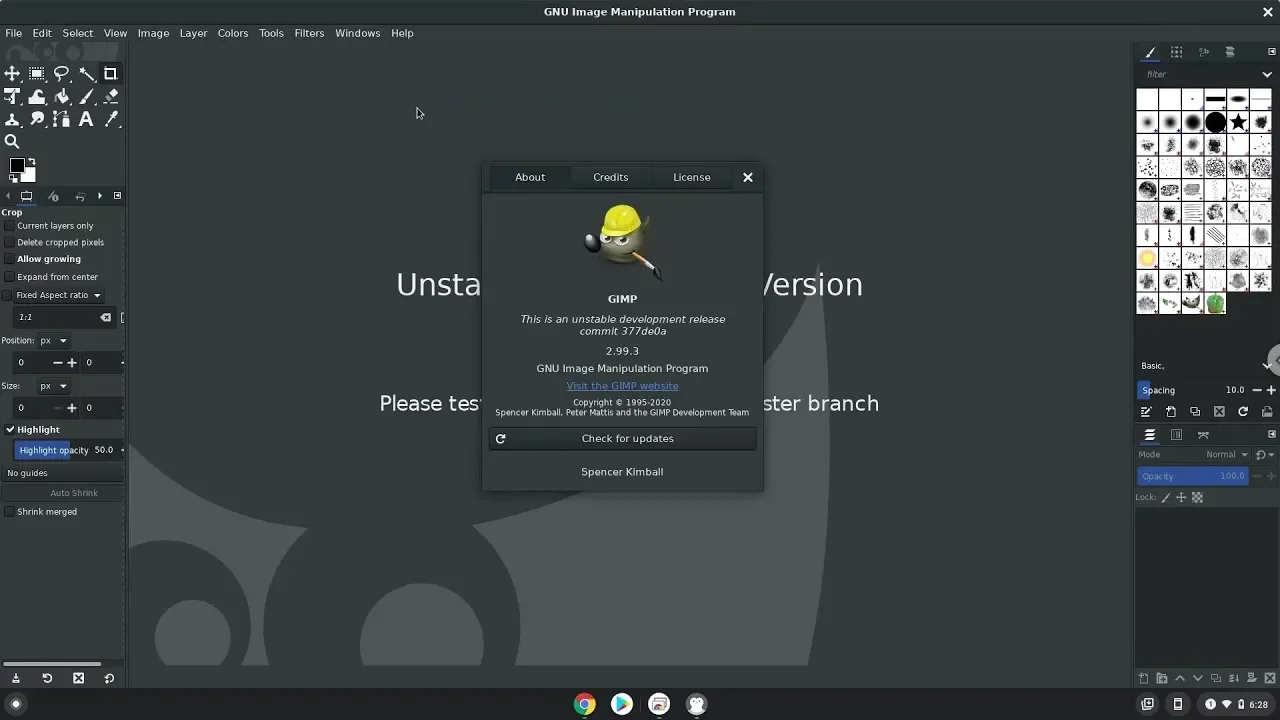Enable Shrink merged checkbox

pyautogui.click(x=9, y=512)
